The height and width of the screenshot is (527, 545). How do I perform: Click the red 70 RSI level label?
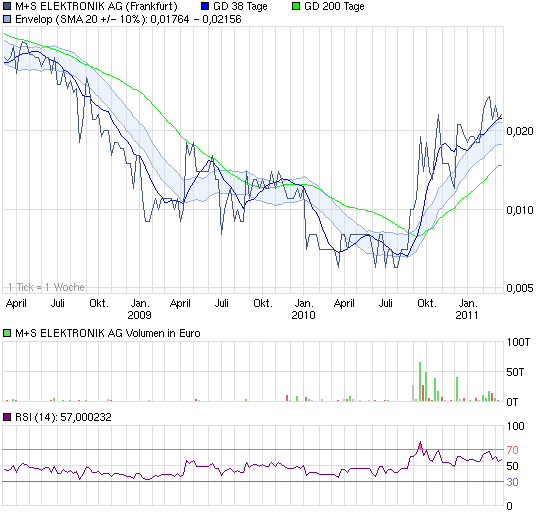click(512, 450)
